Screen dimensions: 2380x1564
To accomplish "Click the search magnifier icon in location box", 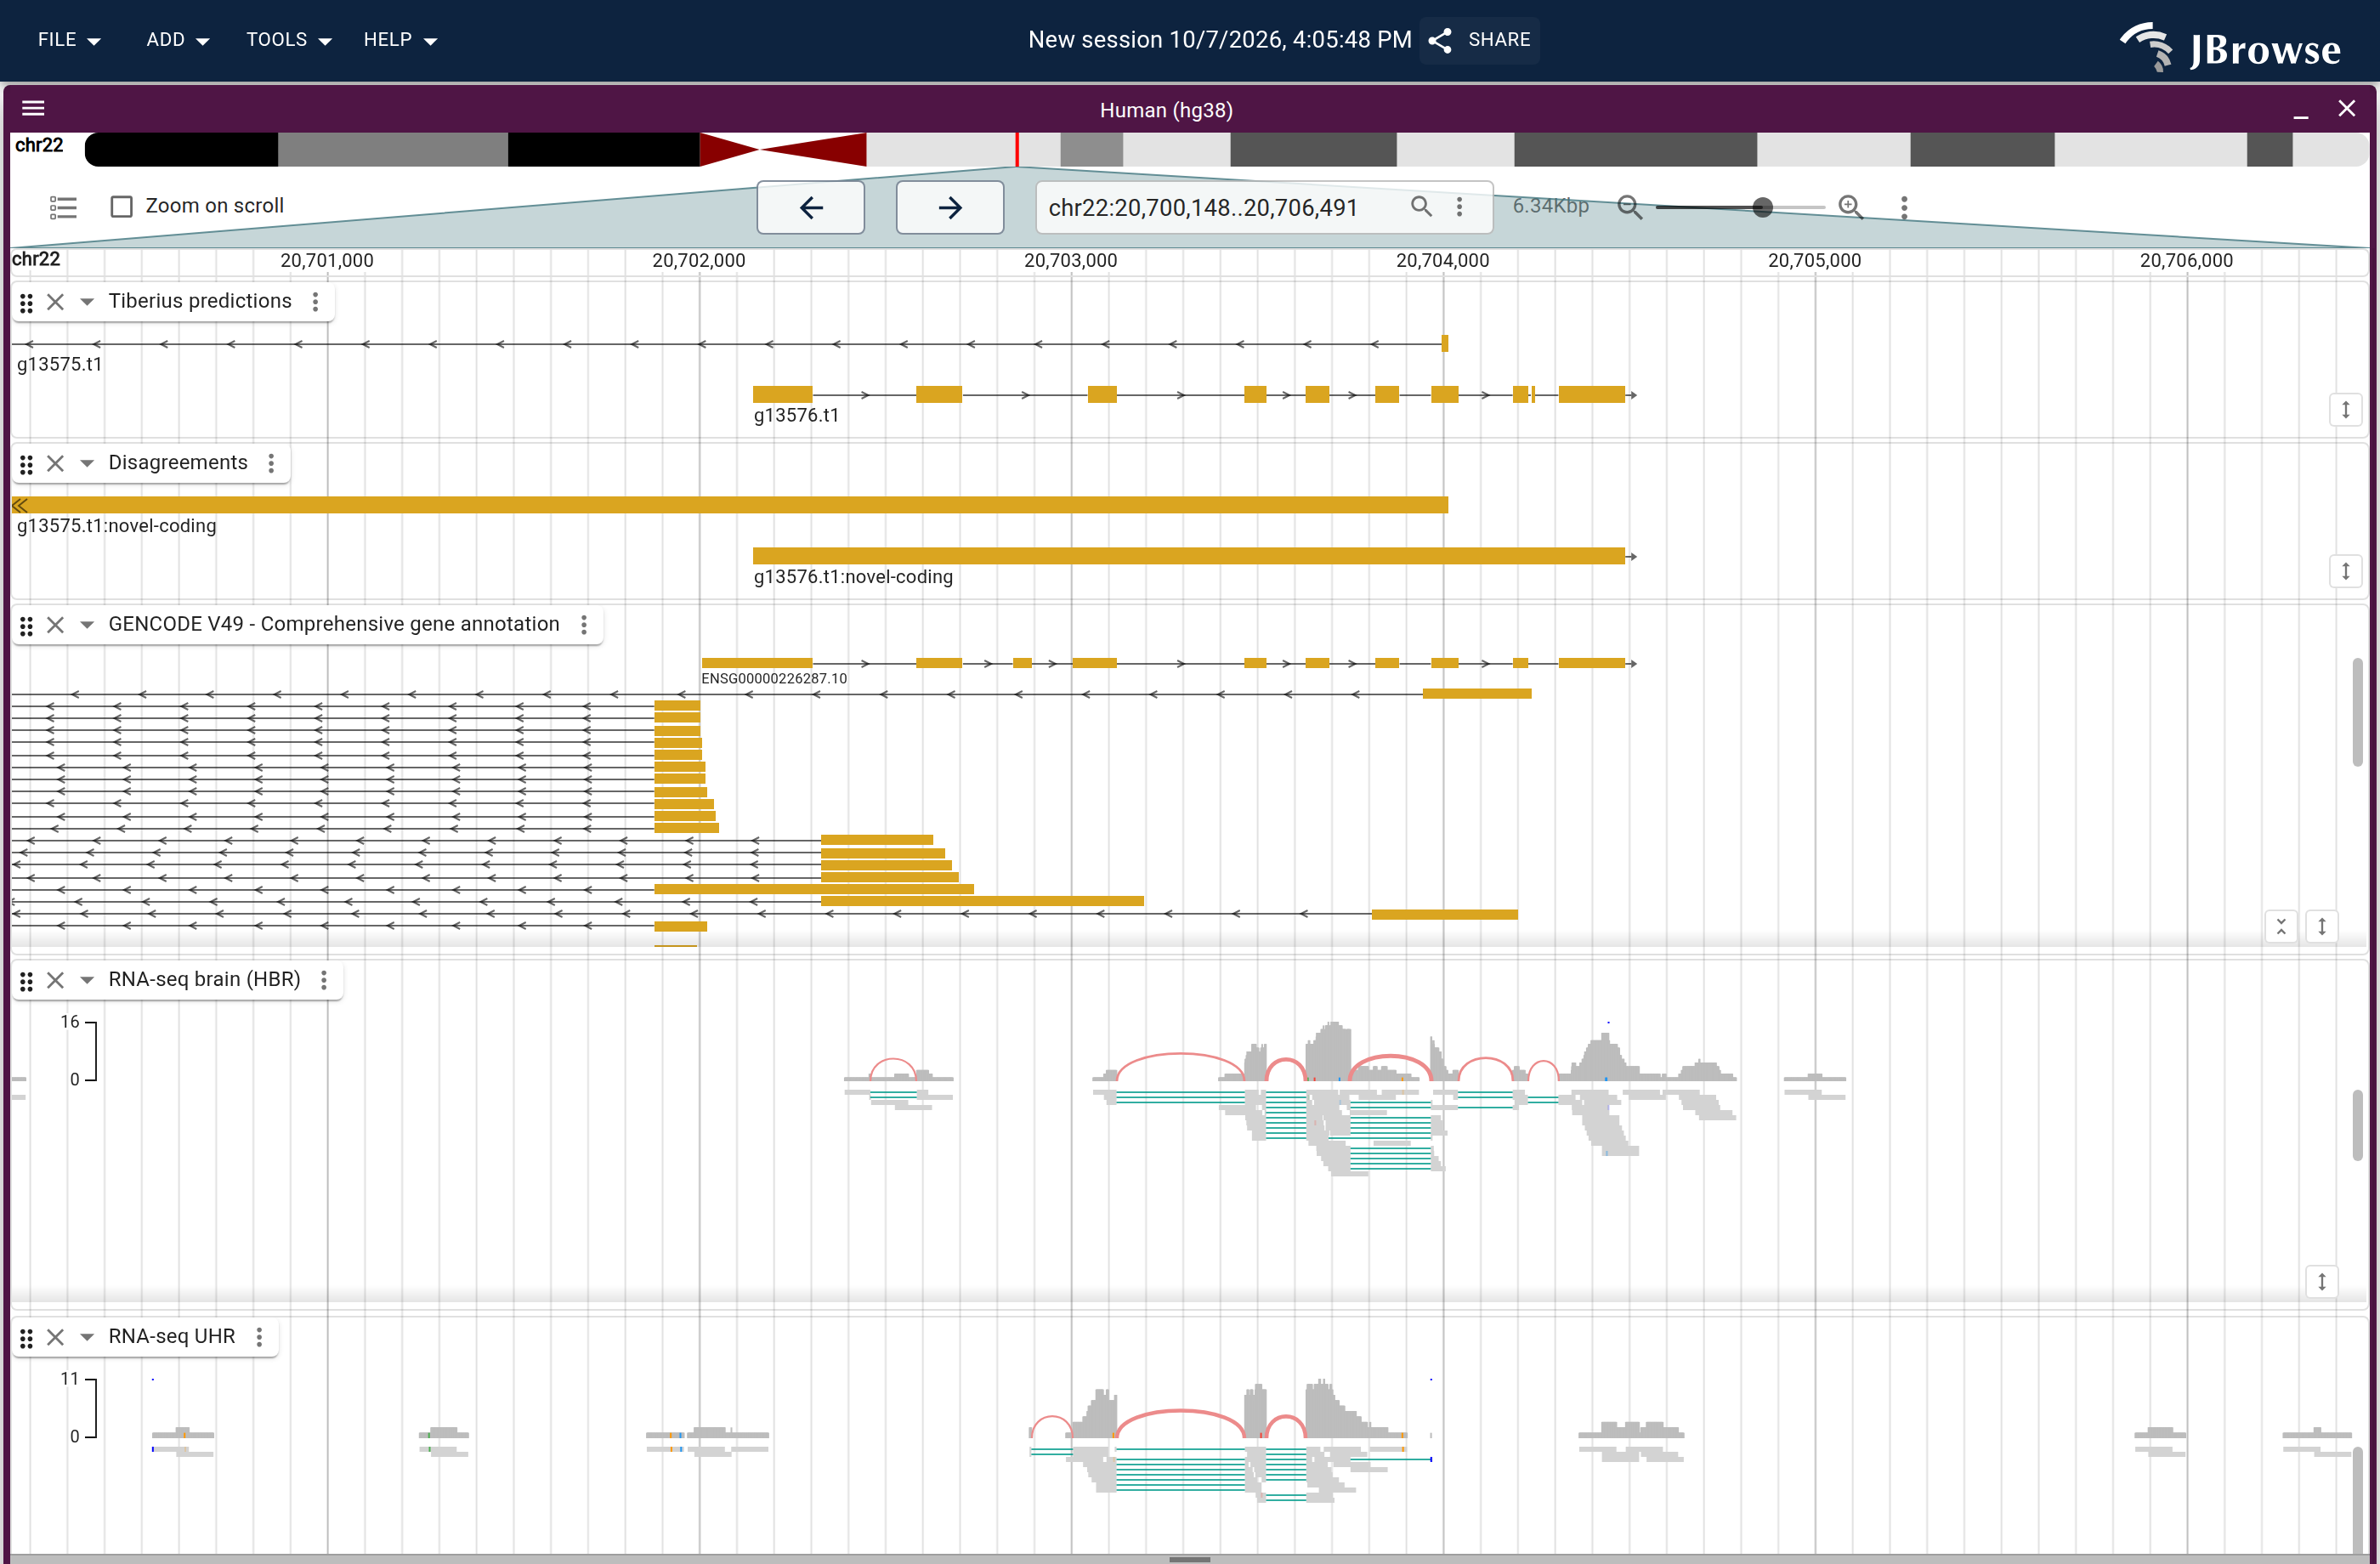I will pos(1421,206).
